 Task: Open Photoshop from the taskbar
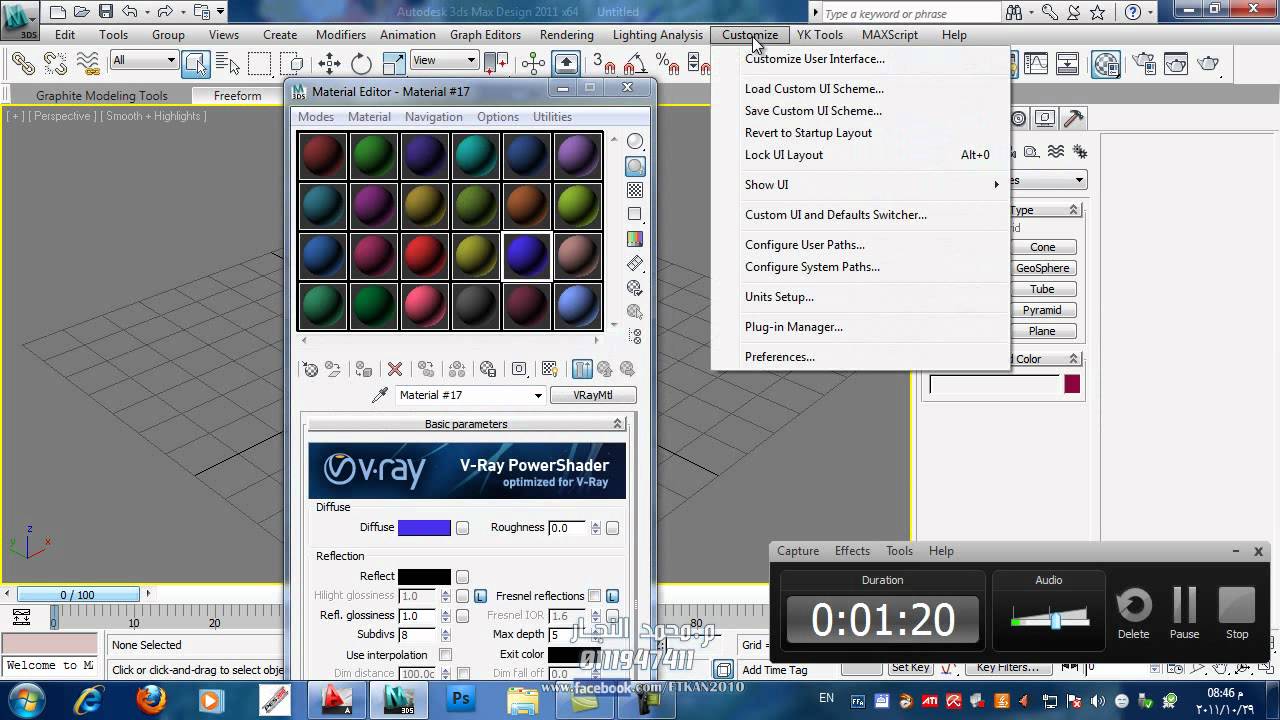click(x=461, y=700)
